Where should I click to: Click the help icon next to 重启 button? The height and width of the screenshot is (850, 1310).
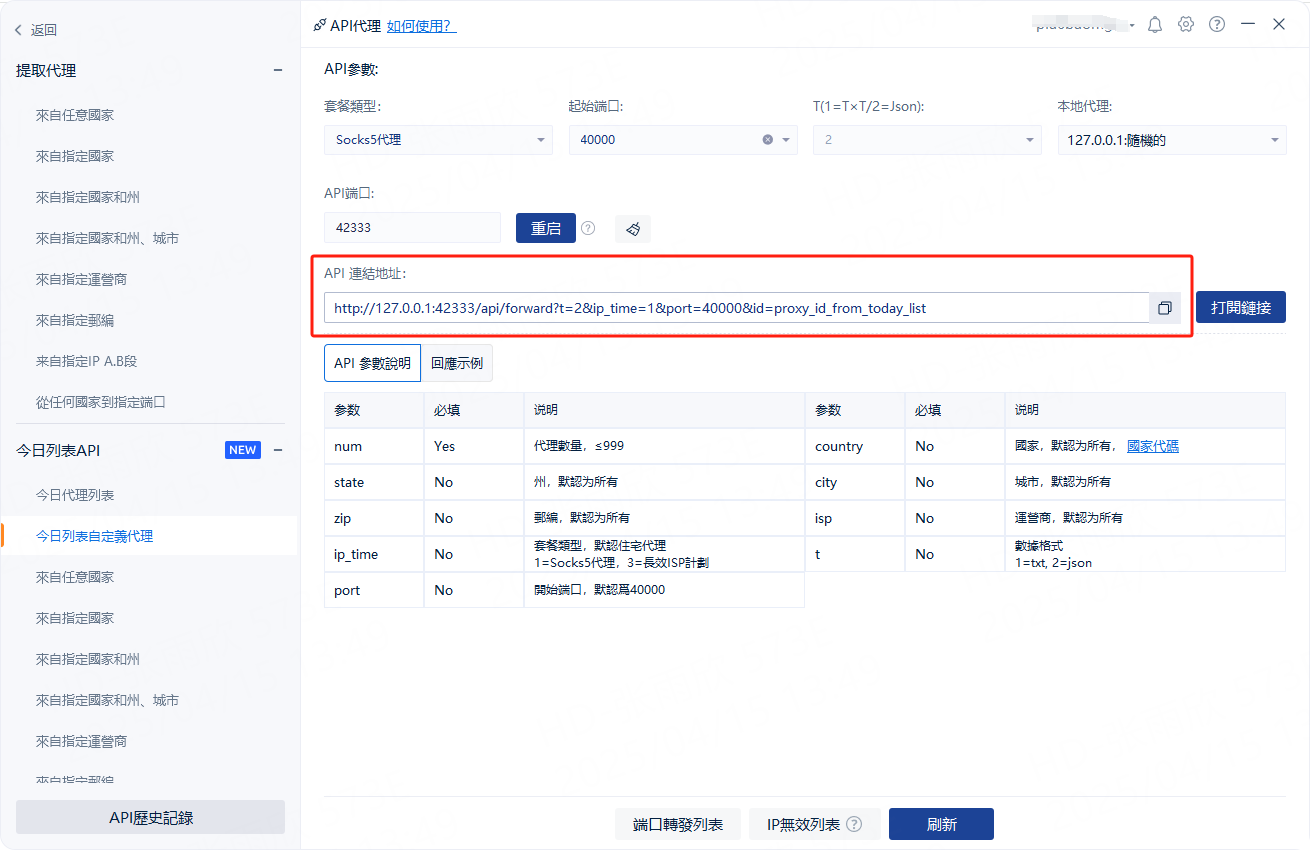(588, 228)
